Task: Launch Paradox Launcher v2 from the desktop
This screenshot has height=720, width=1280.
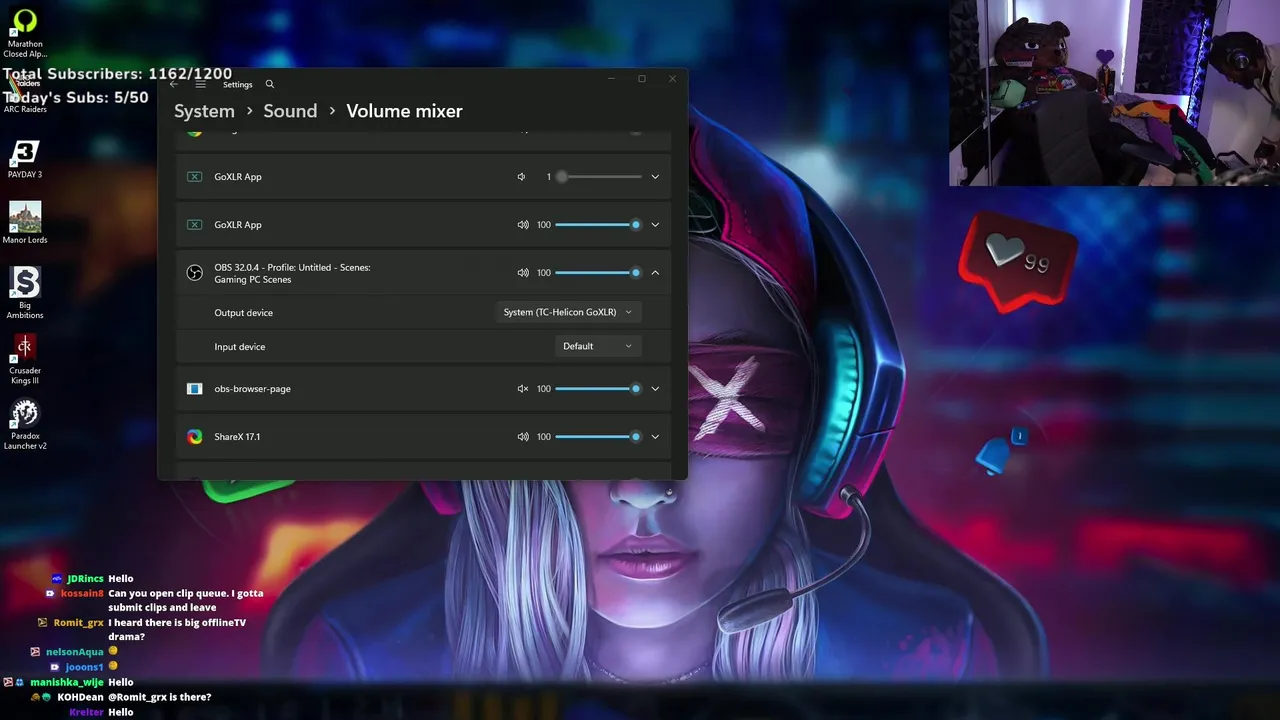Action: click(x=25, y=425)
